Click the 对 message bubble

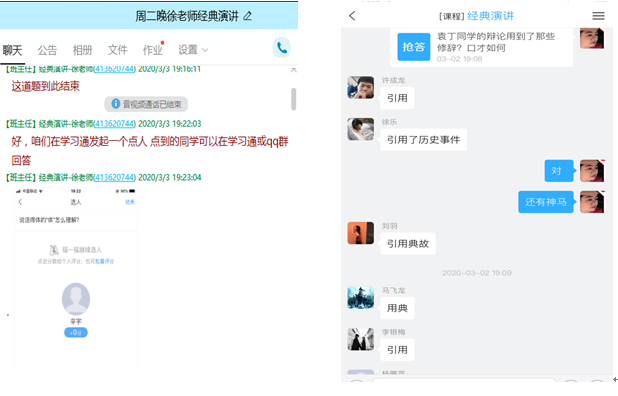(559, 171)
